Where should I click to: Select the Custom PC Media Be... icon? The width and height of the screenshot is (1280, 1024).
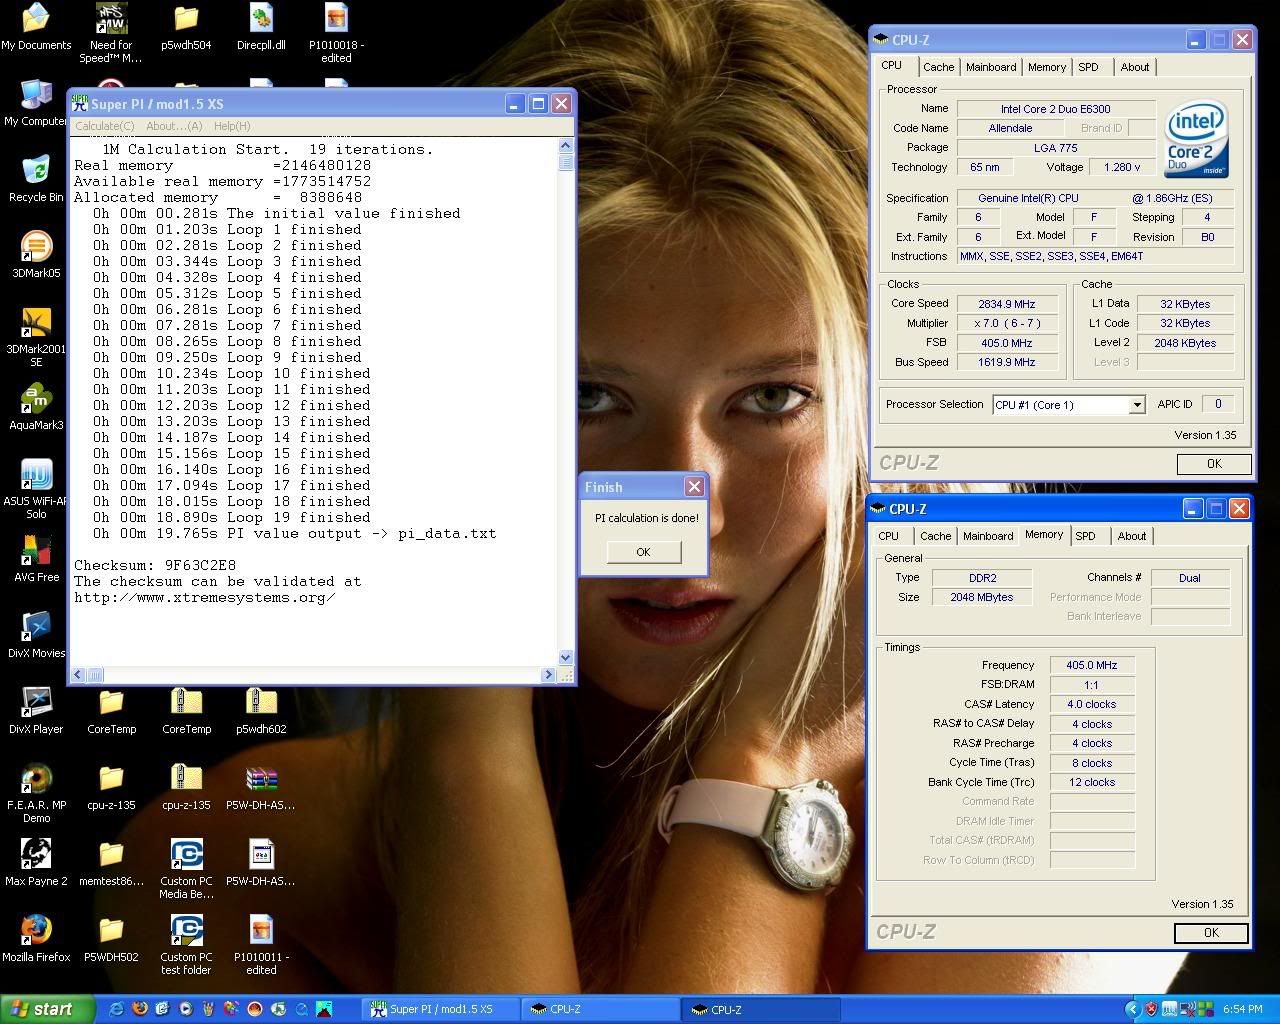(x=186, y=869)
